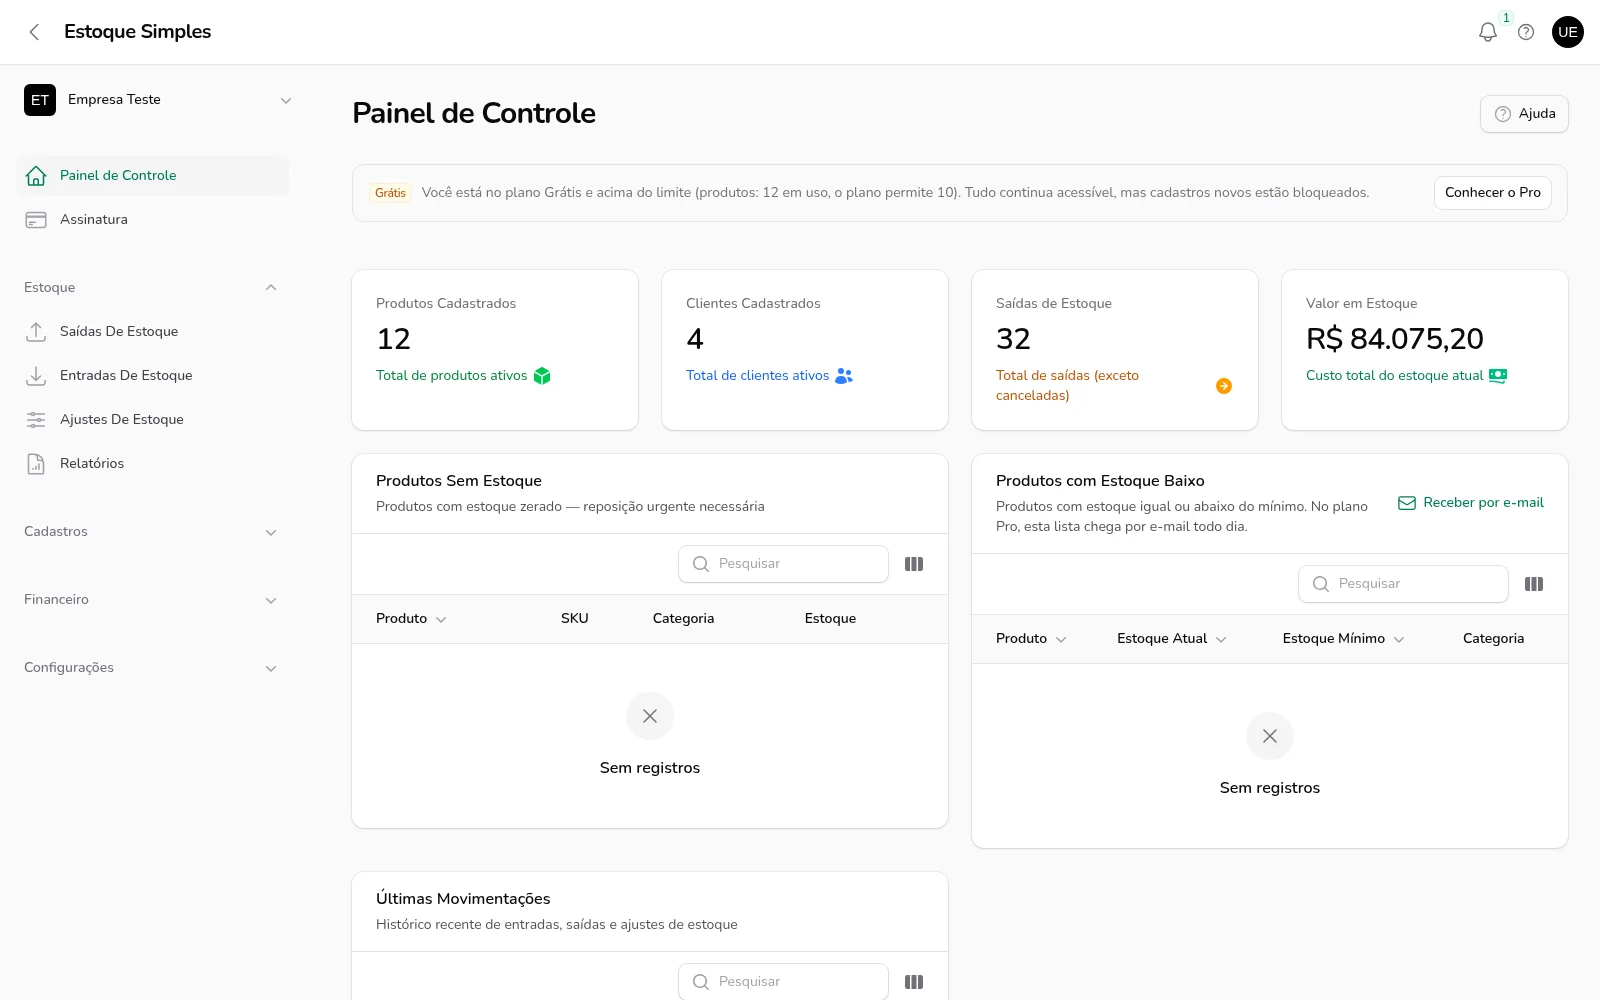Click the Ajuda button
1600x1000 pixels.
click(x=1524, y=114)
